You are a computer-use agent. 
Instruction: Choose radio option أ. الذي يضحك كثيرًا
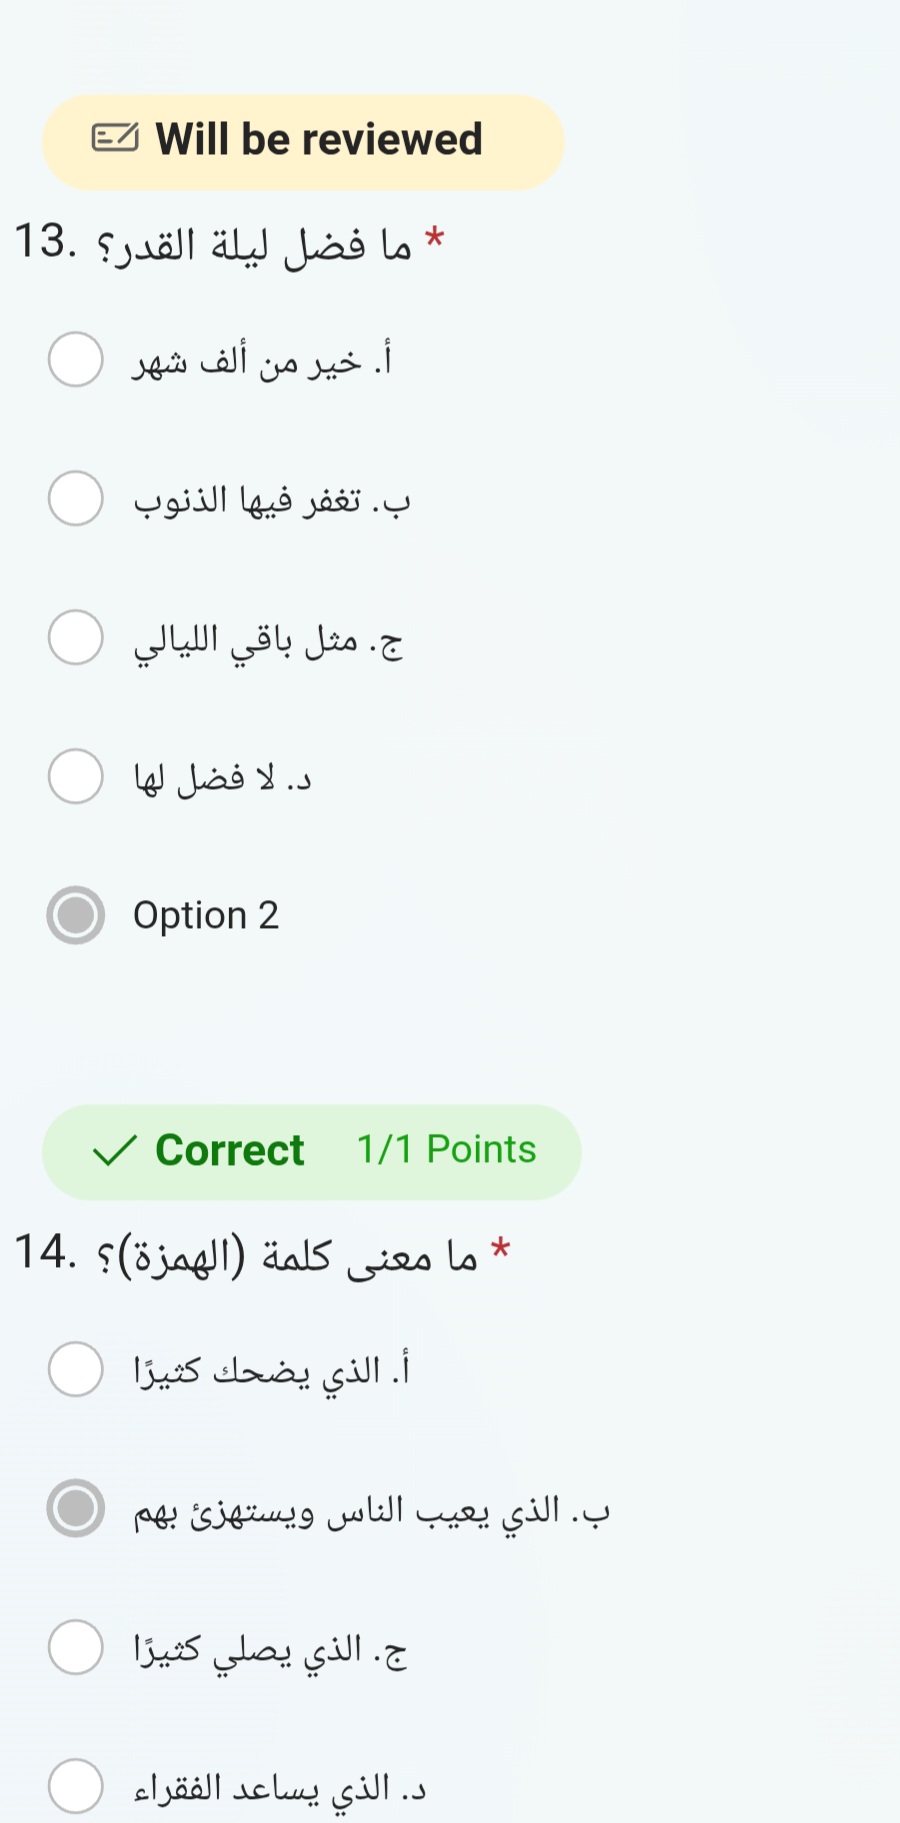pos(76,1369)
